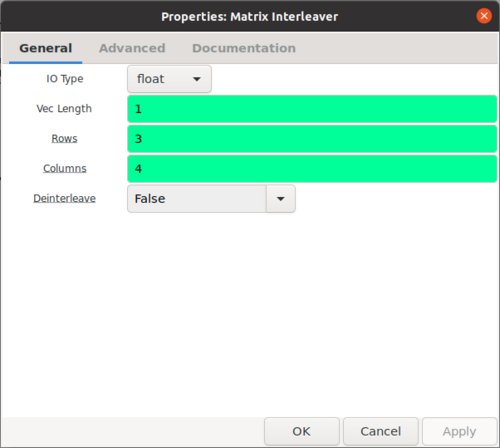Image resolution: width=500 pixels, height=448 pixels.
Task: Click the underlined Rows label
Action: [64, 138]
